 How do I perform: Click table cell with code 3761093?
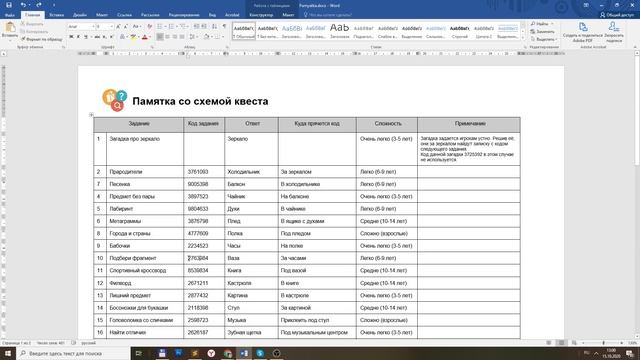(x=204, y=172)
